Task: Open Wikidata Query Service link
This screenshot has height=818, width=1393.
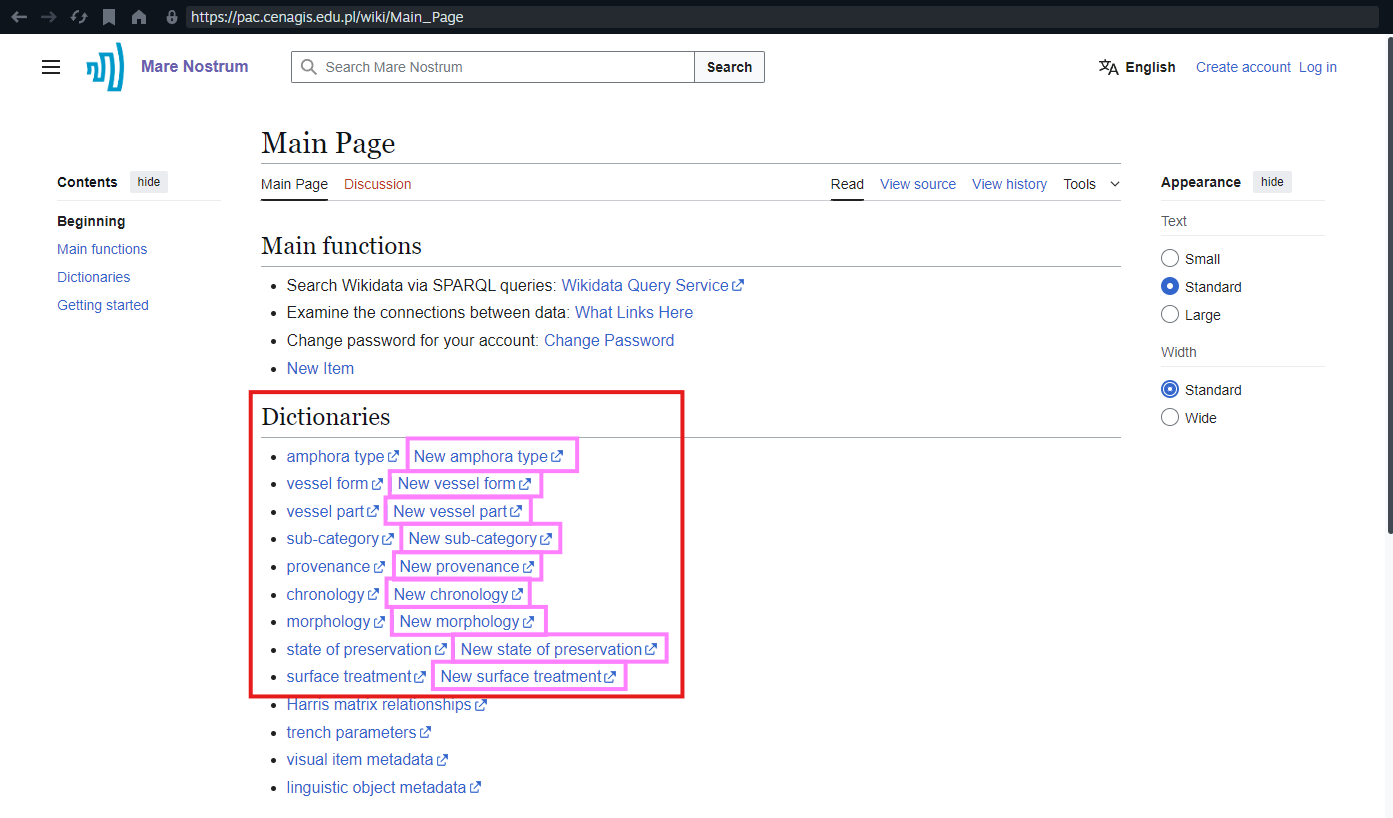Action: click(x=652, y=285)
